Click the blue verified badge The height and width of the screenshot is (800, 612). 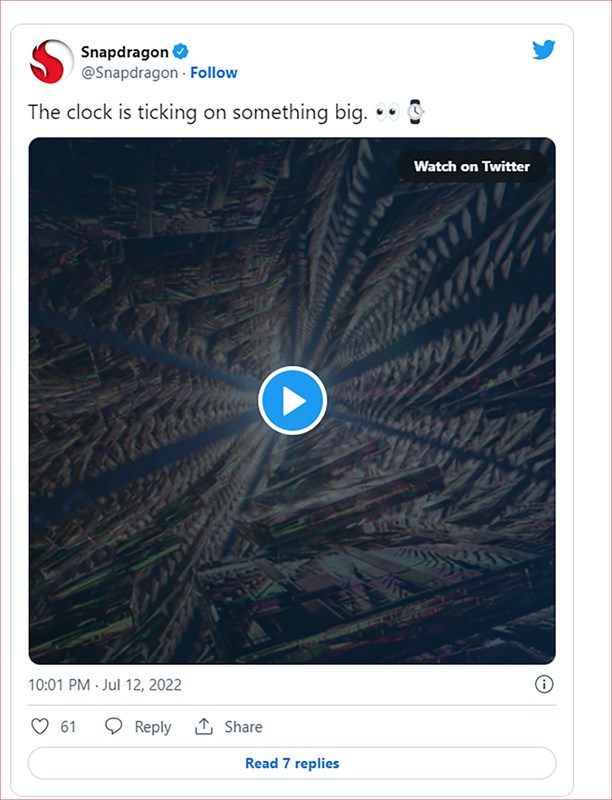click(183, 52)
